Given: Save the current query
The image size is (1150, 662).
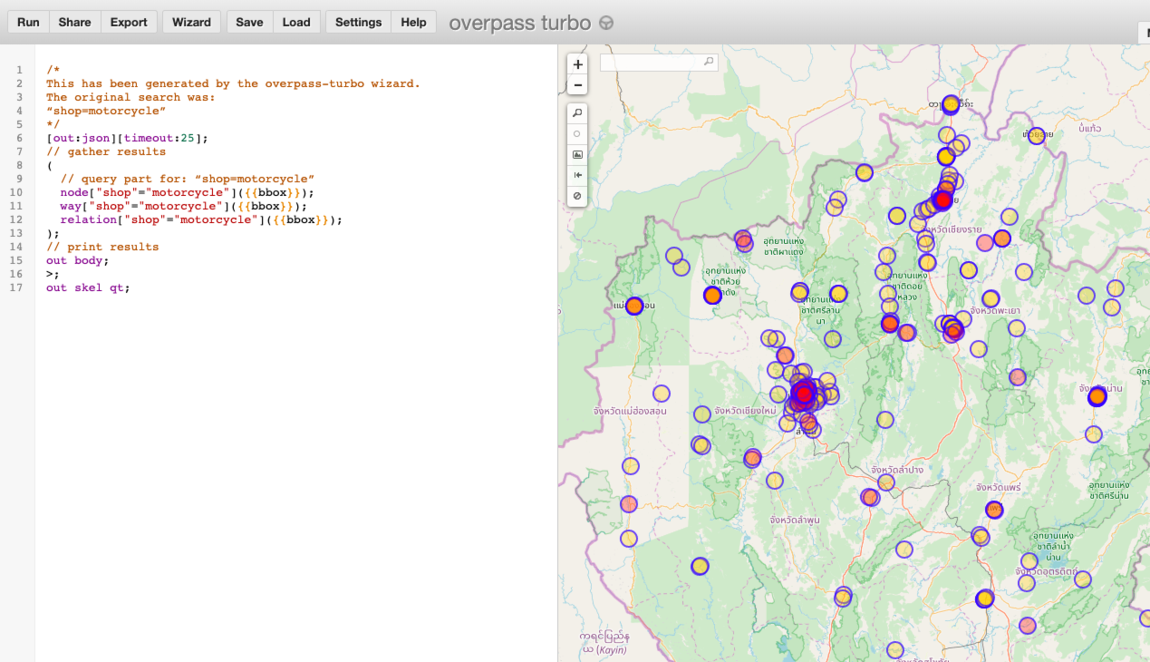Looking at the screenshot, I should point(249,22).
